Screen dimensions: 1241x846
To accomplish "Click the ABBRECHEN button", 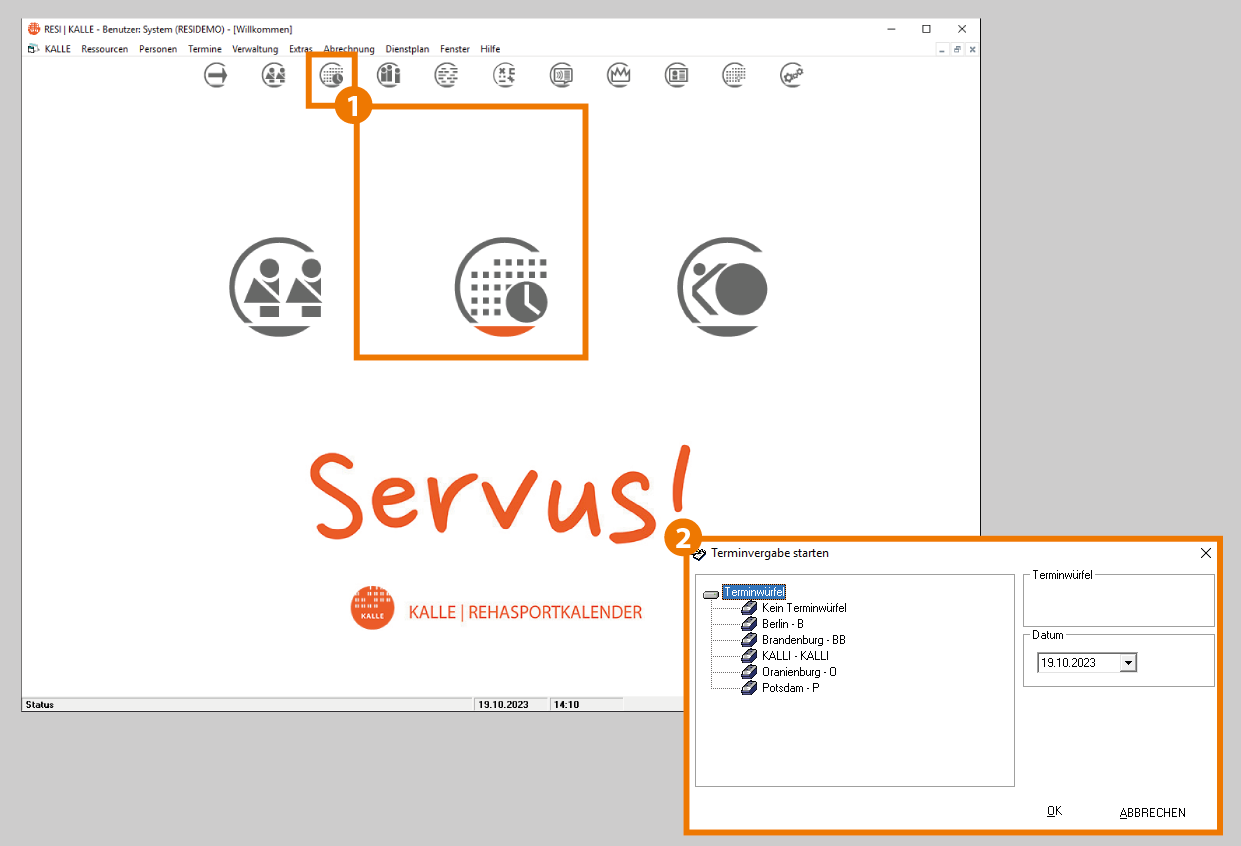I will [1152, 813].
